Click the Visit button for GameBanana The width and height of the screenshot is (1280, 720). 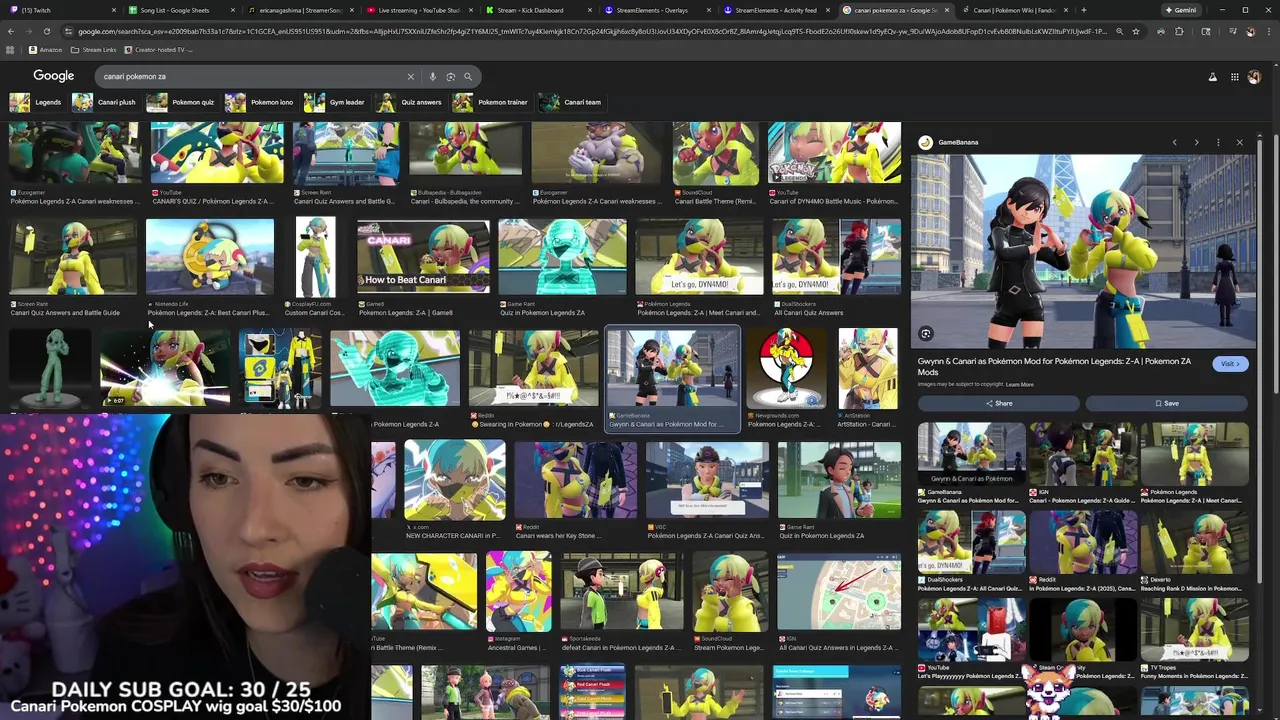pyautogui.click(x=1229, y=364)
